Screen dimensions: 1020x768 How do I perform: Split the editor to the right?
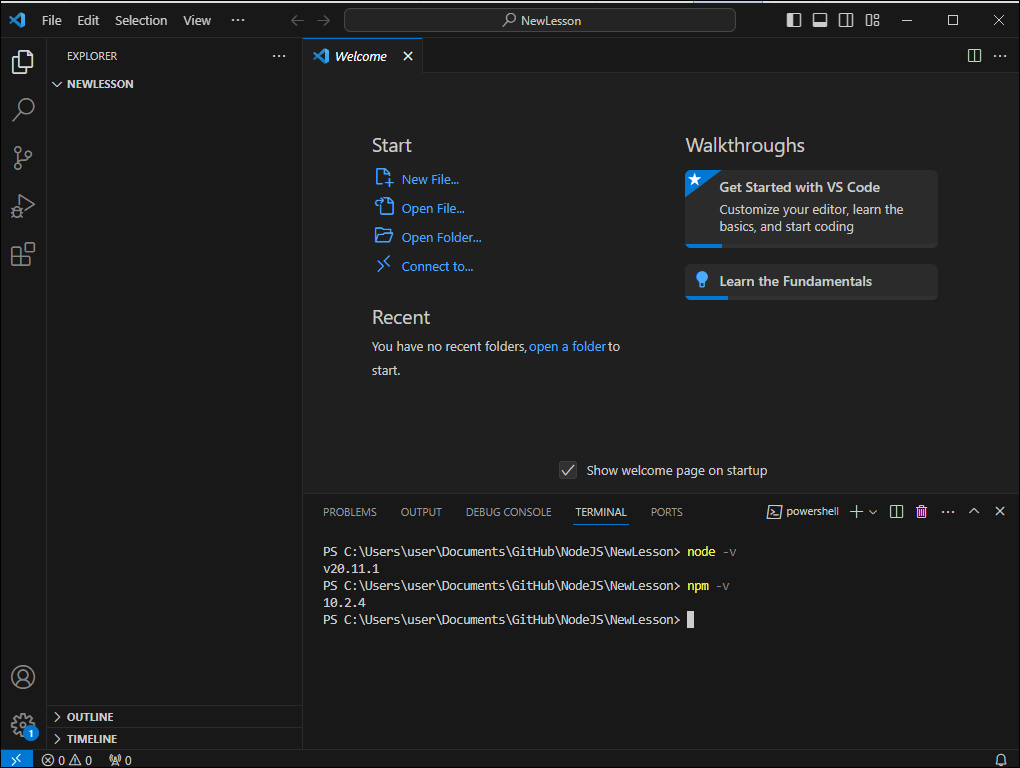coord(974,56)
